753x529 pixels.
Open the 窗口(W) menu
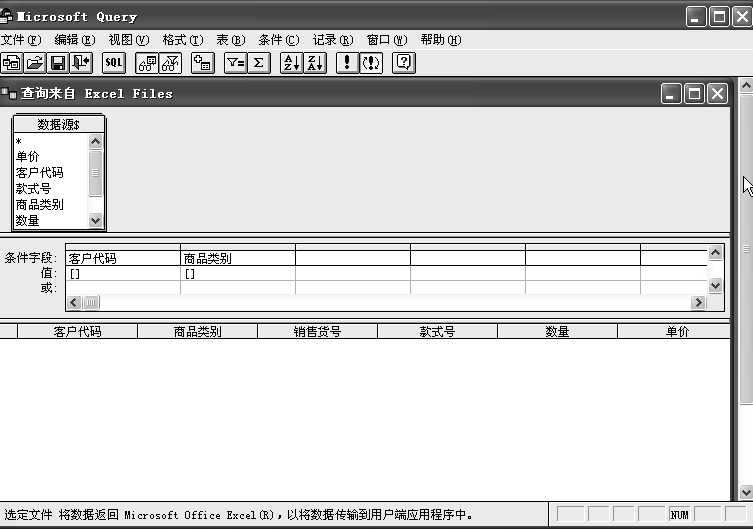tap(387, 40)
